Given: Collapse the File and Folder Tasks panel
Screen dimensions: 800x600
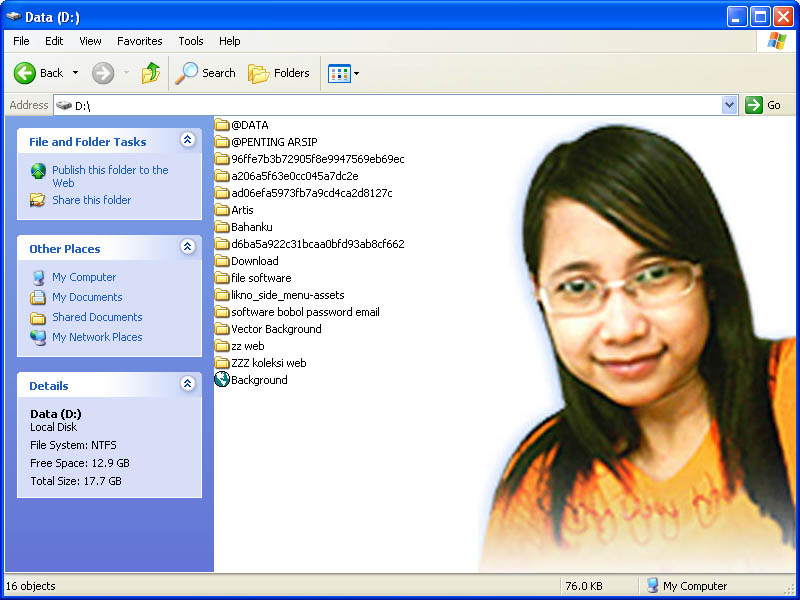Looking at the screenshot, I should coord(188,139).
